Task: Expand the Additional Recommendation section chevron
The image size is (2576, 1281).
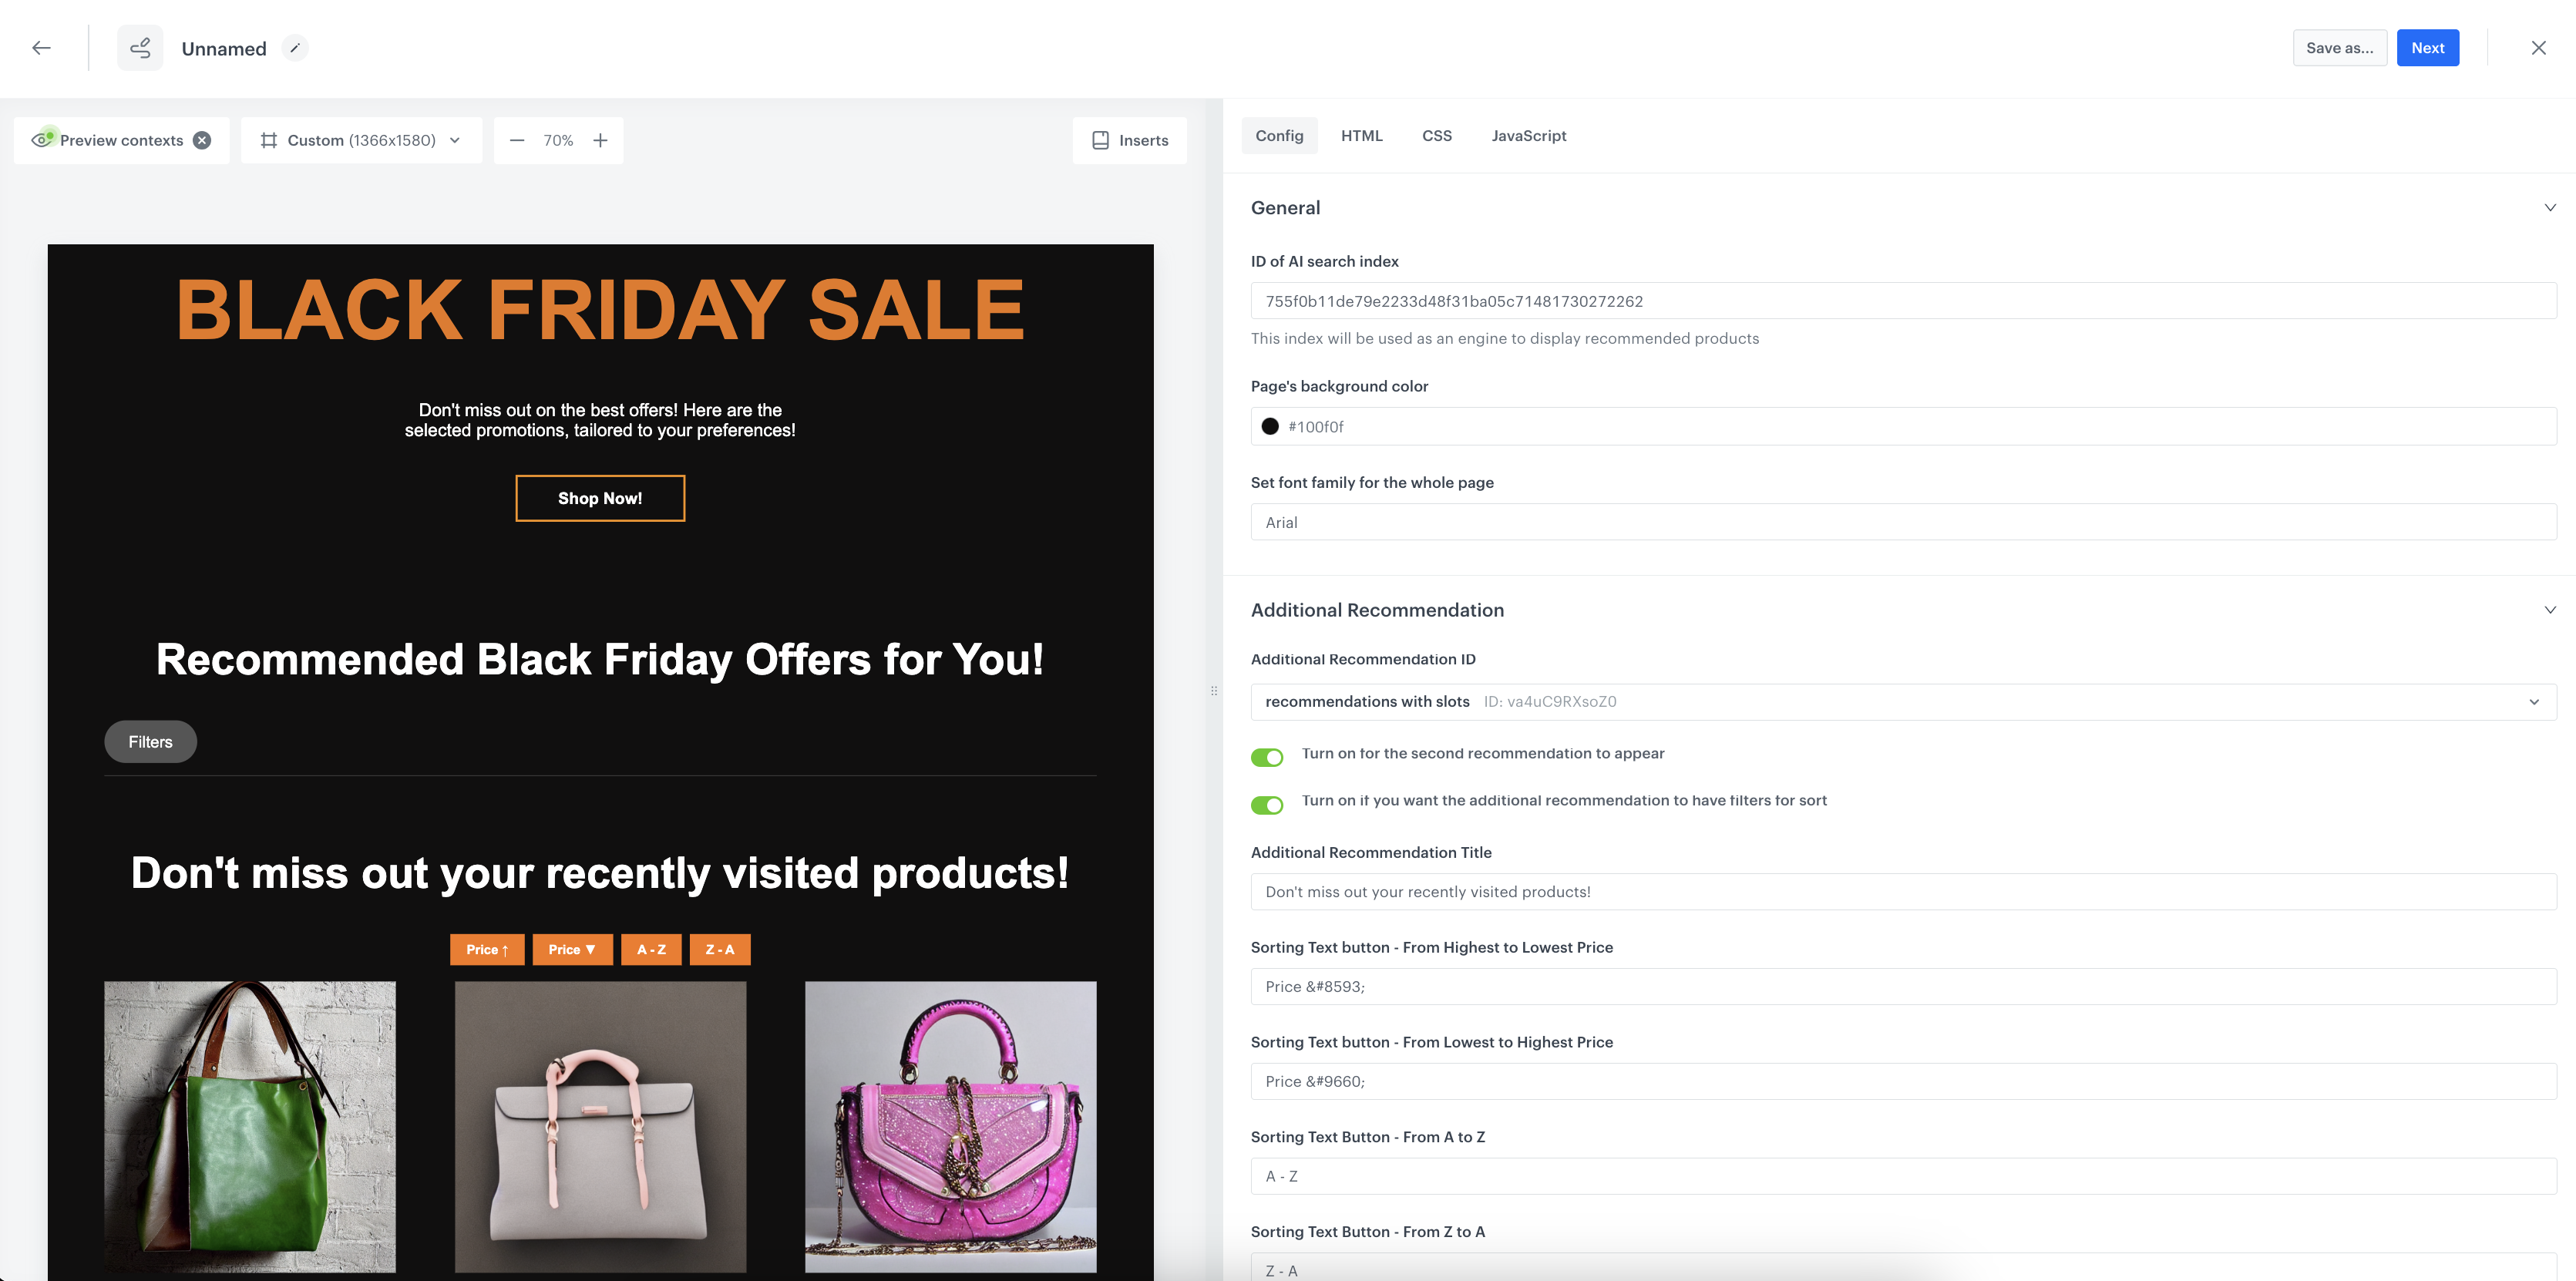Action: tap(2550, 610)
